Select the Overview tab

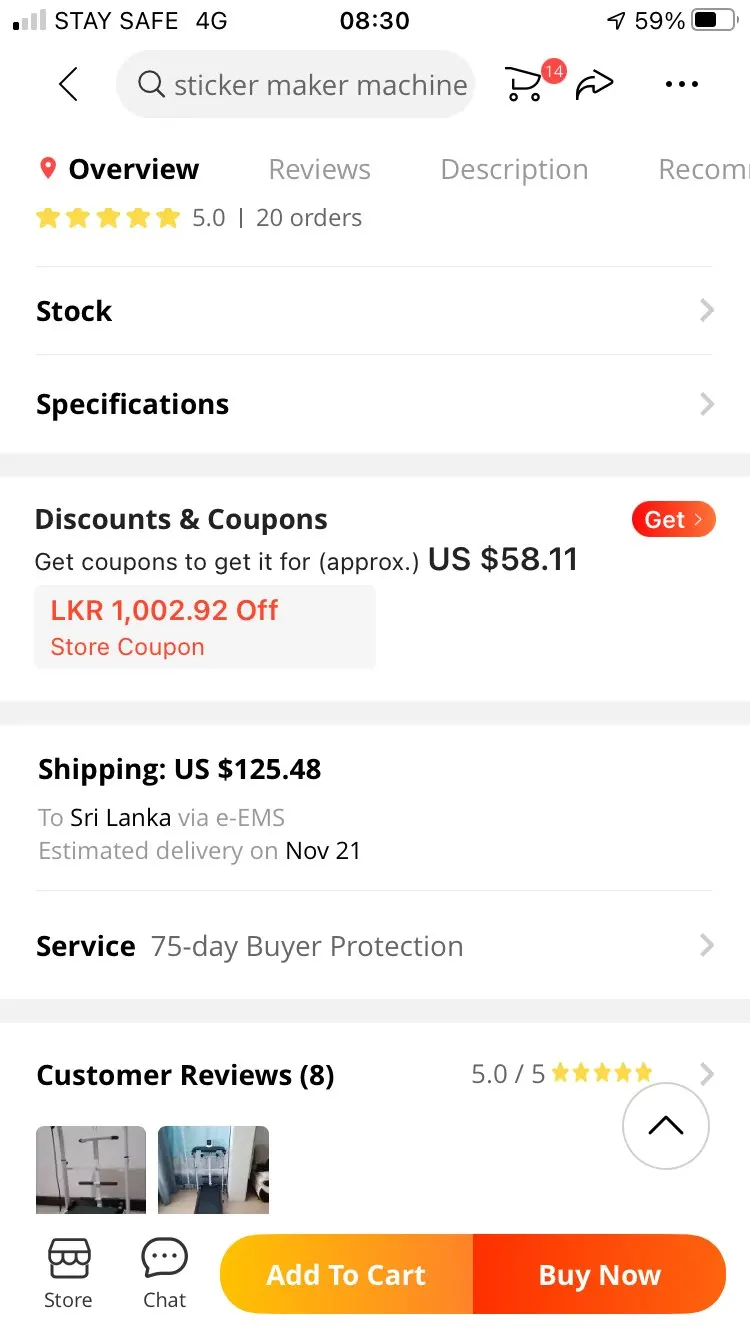(133, 170)
